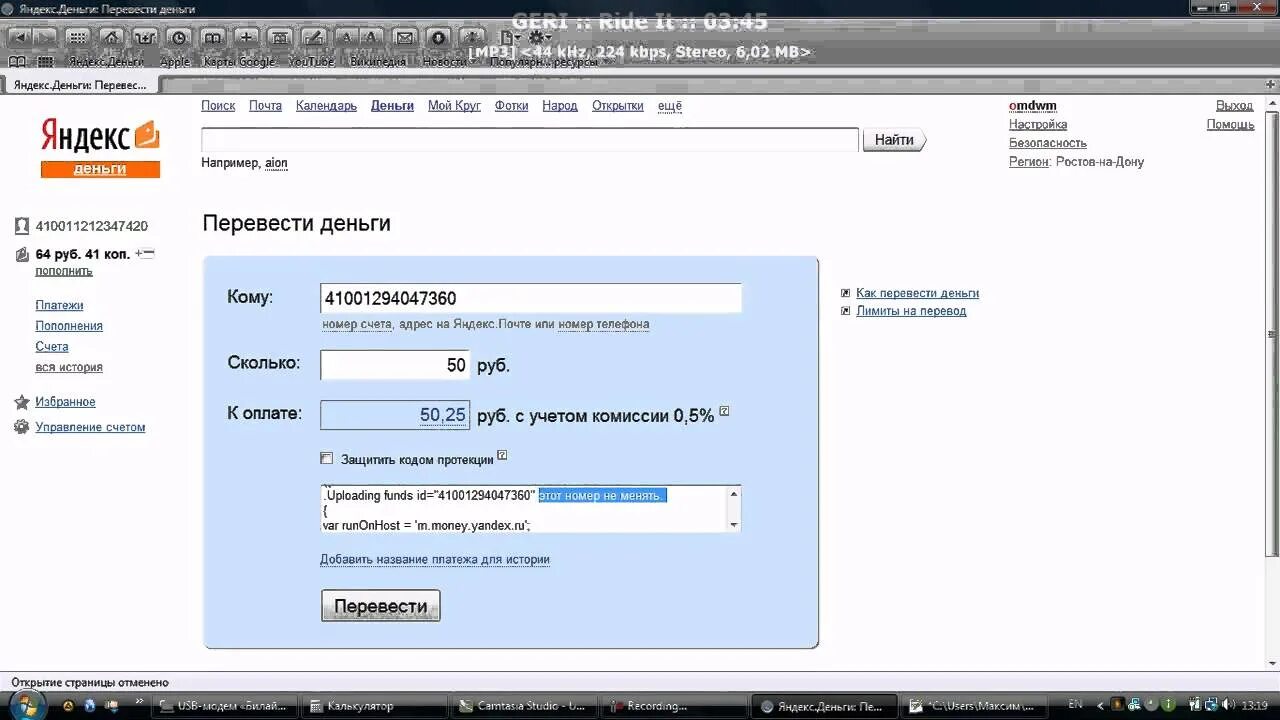Switch to Camtasia Studio taskbar button

coord(521,706)
